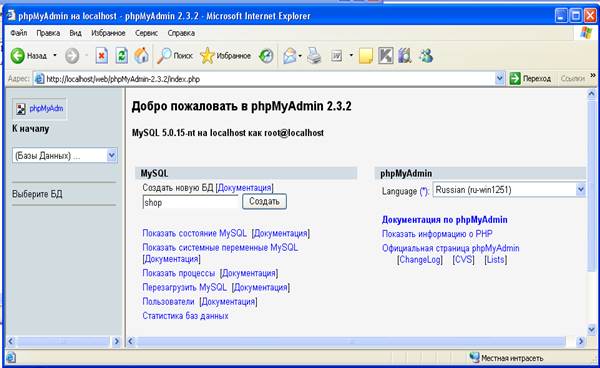Open the Edit button dropdown arrow
600x368 pixels.
point(351,56)
